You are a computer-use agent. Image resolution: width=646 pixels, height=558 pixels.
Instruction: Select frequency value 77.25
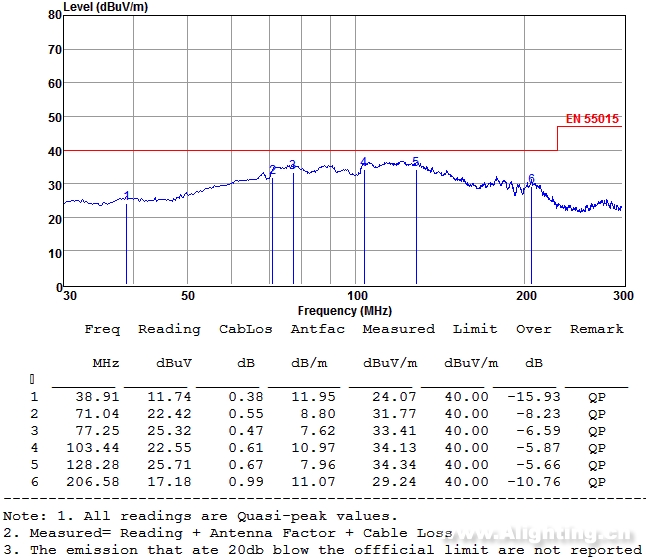pos(97,431)
